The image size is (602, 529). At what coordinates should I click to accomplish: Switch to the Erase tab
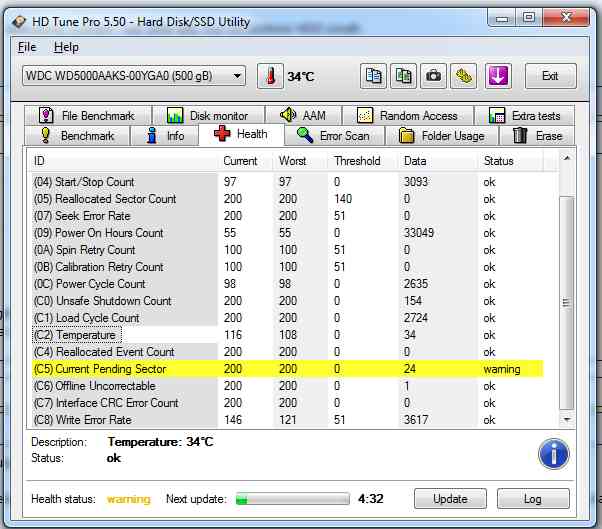[537, 136]
